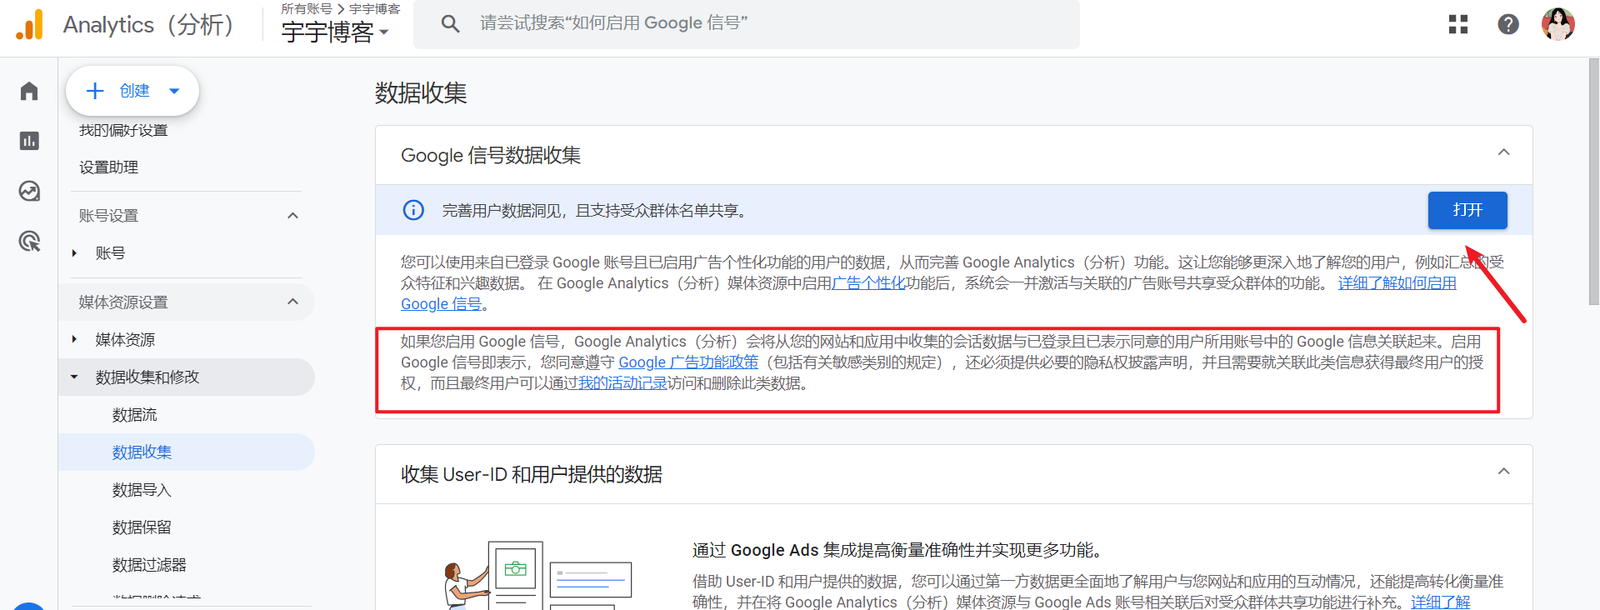The height and width of the screenshot is (610, 1600).
Task: Open the Reports bar-chart icon
Action: (29, 141)
